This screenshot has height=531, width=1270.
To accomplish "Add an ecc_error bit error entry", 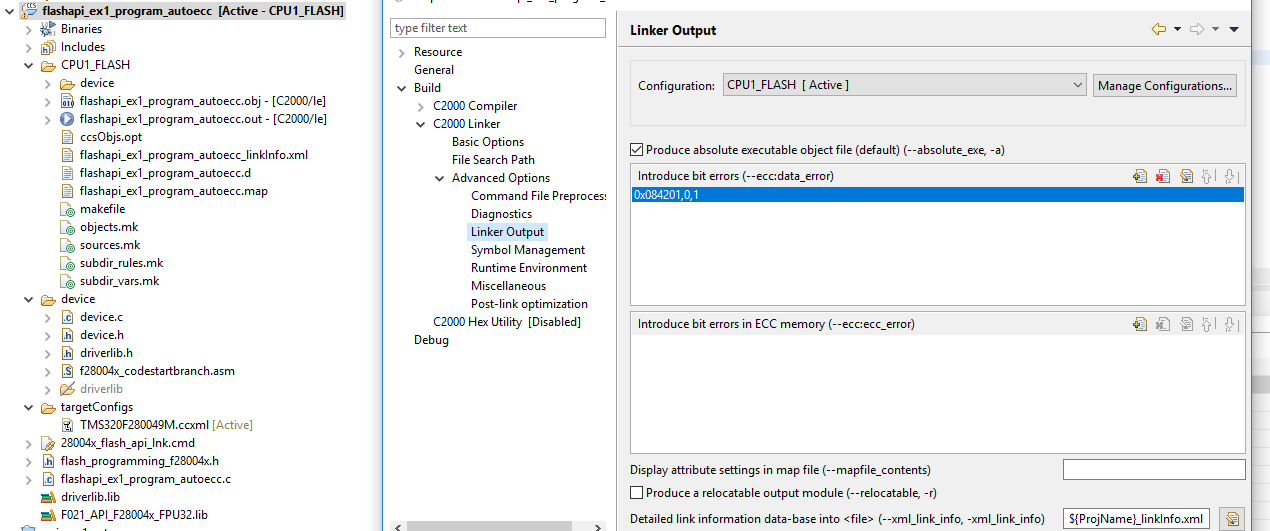I will 1140,324.
